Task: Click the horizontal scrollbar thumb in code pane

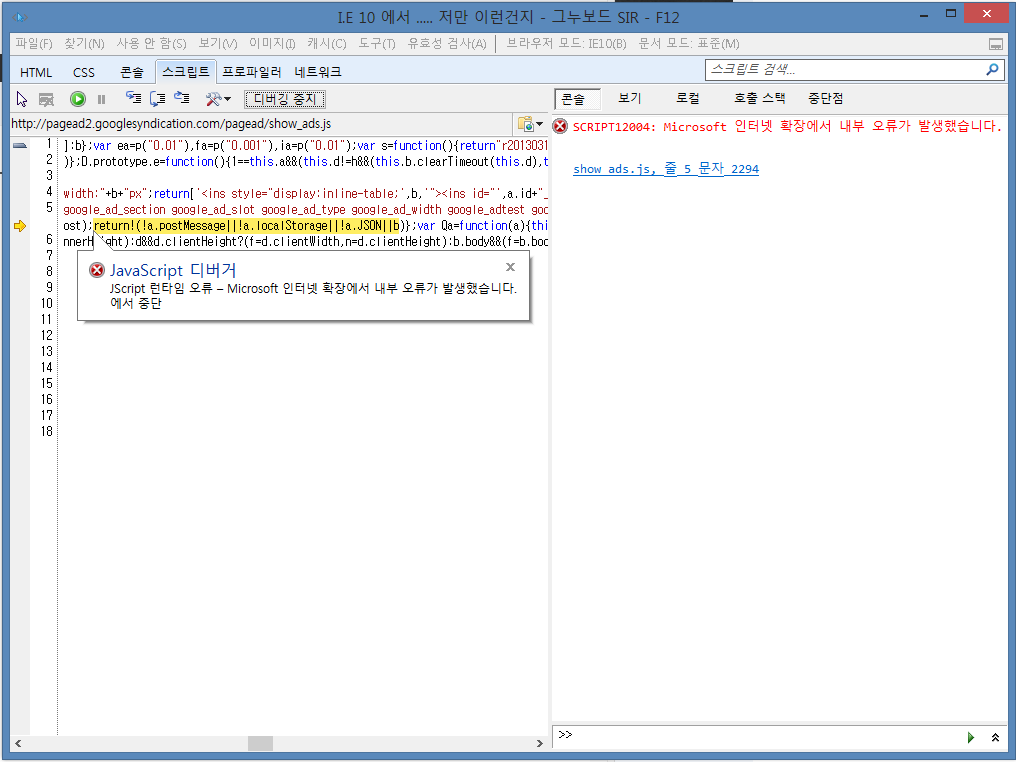Action: (260, 743)
